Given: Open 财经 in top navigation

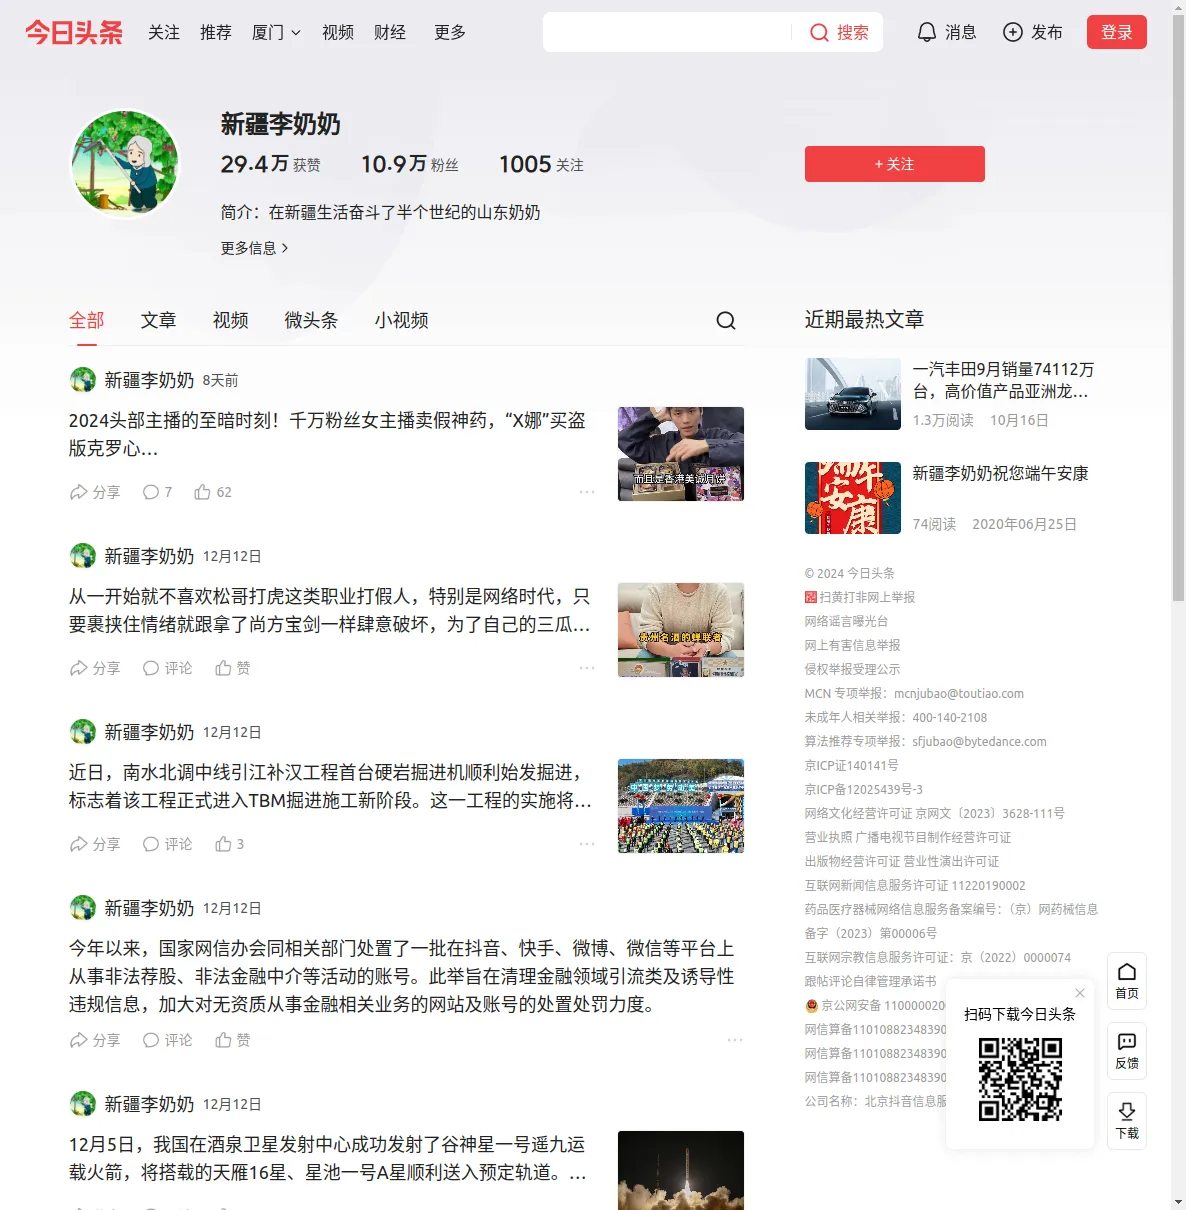Looking at the screenshot, I should point(390,32).
